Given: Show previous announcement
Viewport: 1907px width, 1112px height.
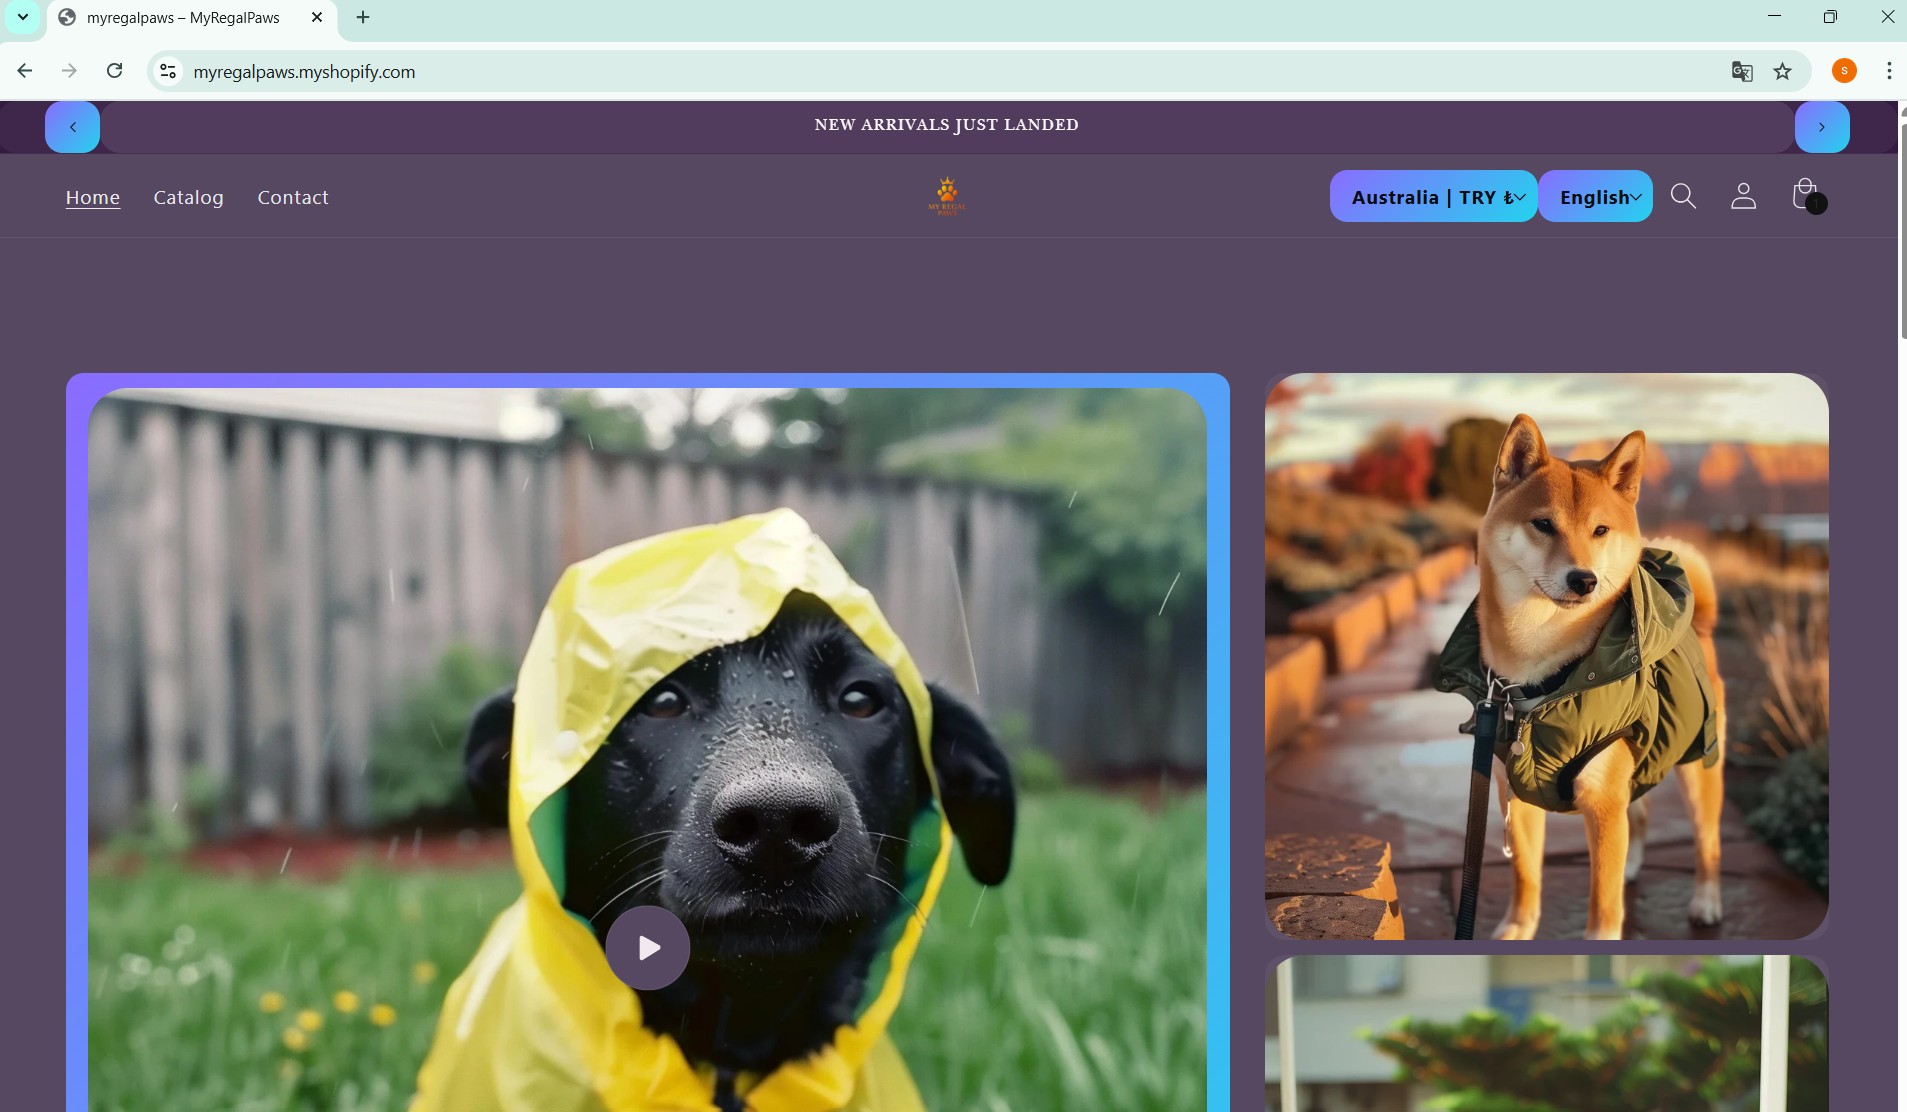Looking at the screenshot, I should click(x=73, y=127).
